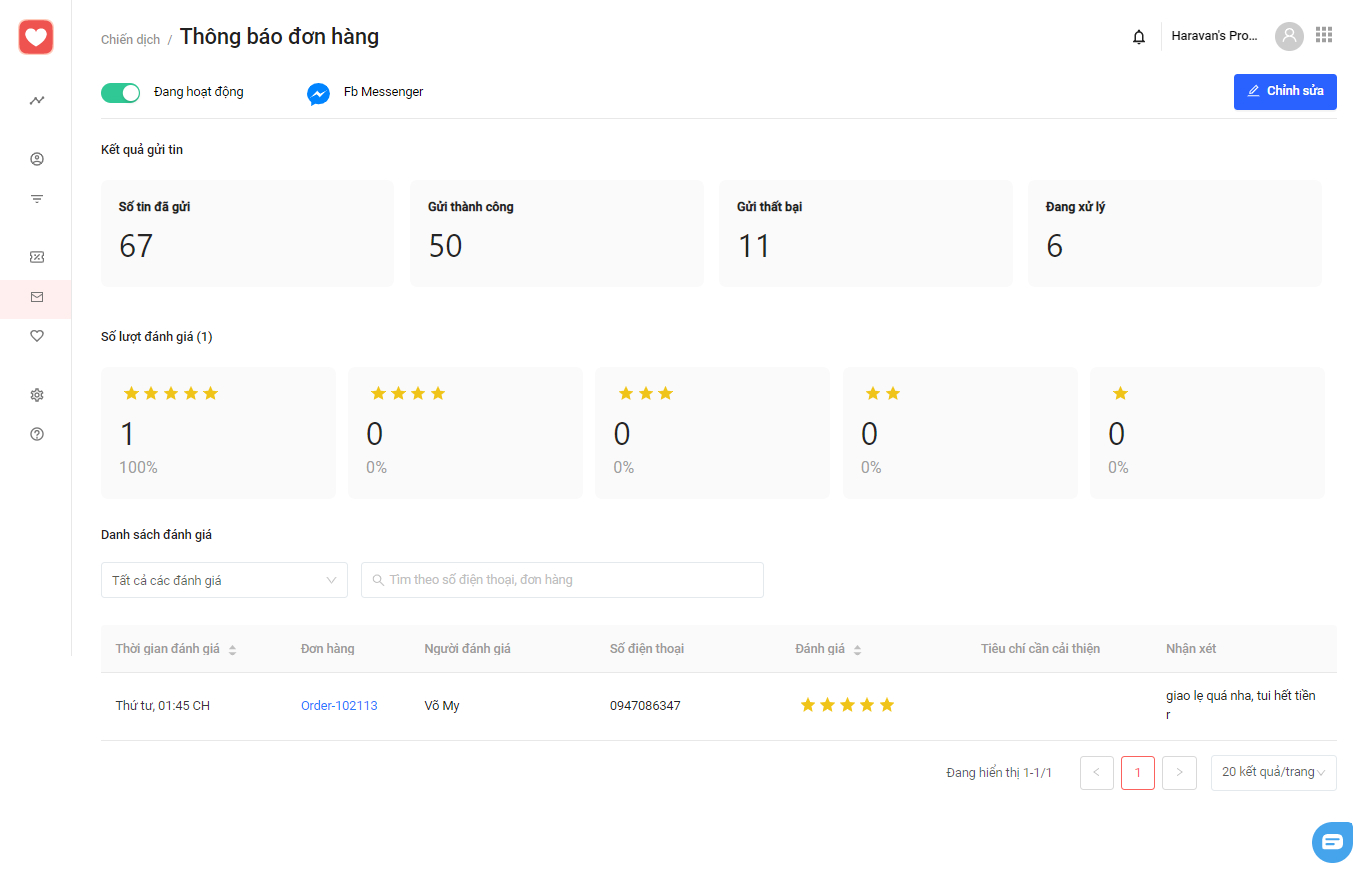Select the three-star rating card
The image size is (1366, 876).
712,432
